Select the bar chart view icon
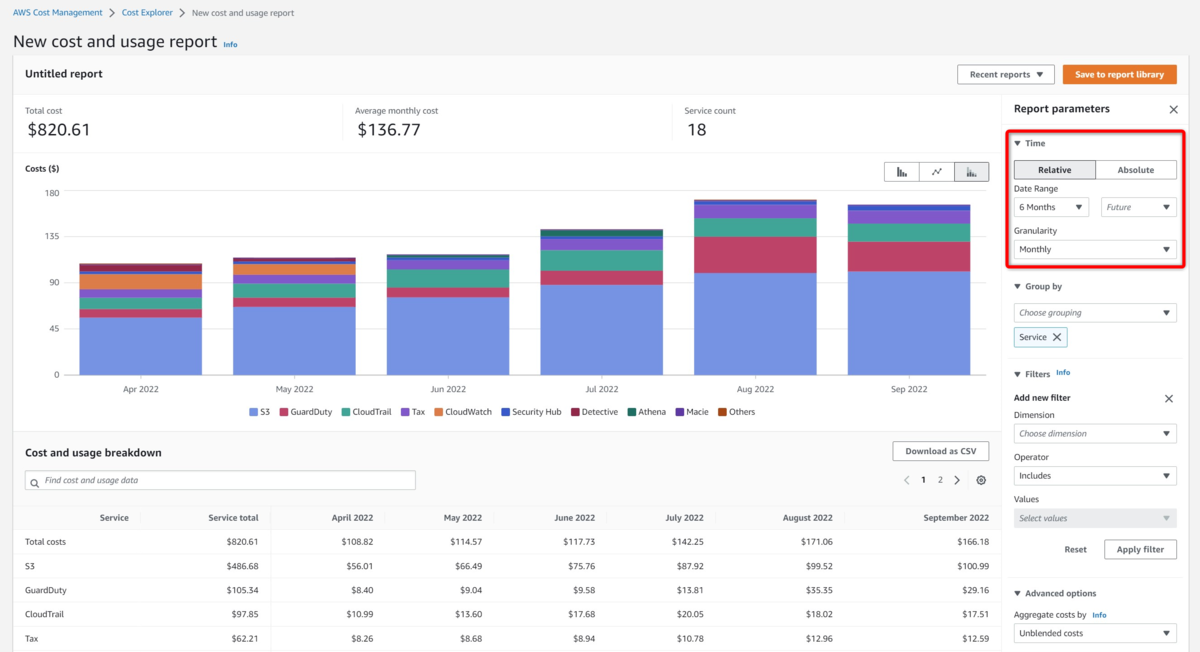1200x652 pixels. [901, 171]
